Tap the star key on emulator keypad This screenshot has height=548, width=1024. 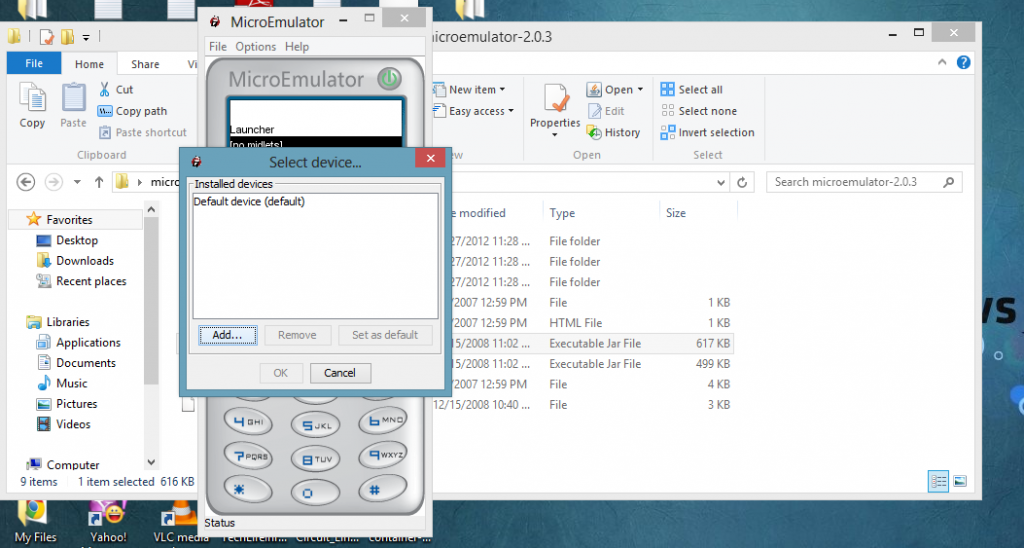(248, 489)
